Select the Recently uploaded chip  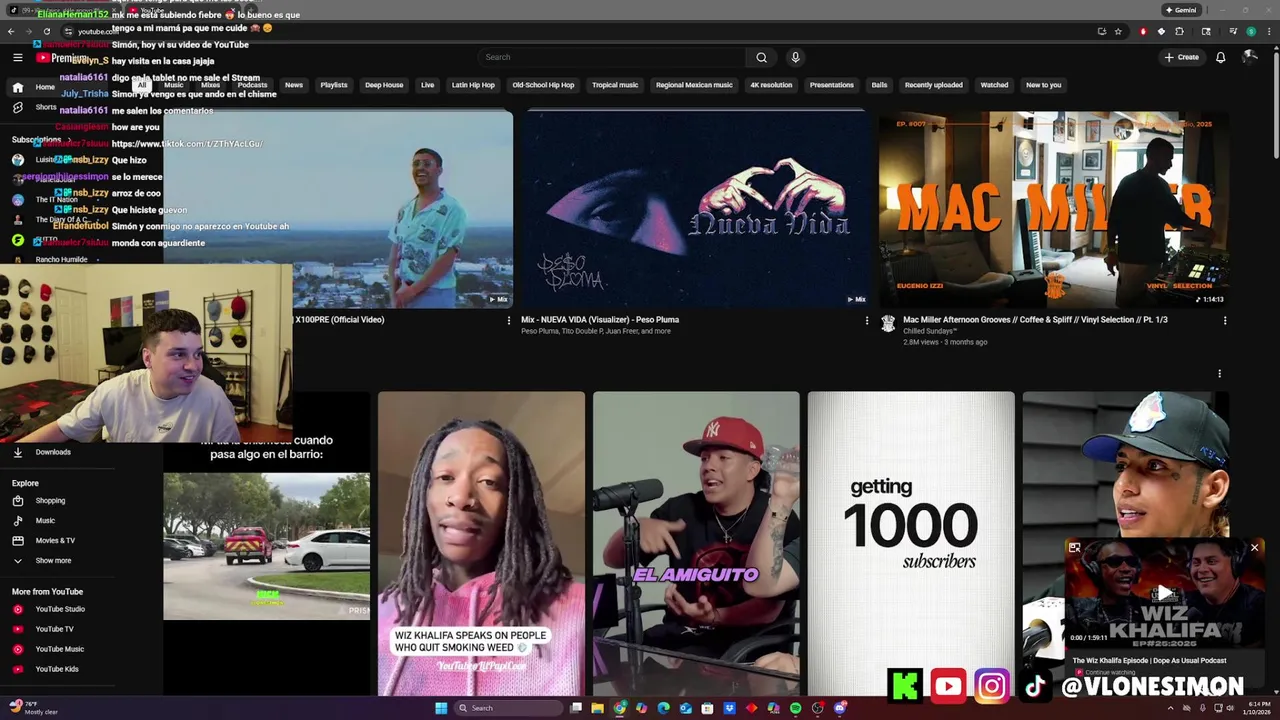tap(933, 85)
